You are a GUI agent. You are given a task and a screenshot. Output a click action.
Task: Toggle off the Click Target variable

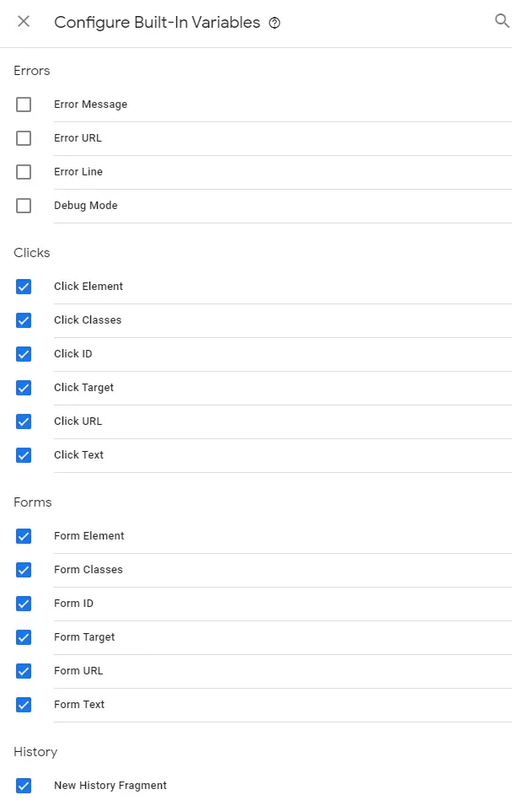[x=23, y=388]
